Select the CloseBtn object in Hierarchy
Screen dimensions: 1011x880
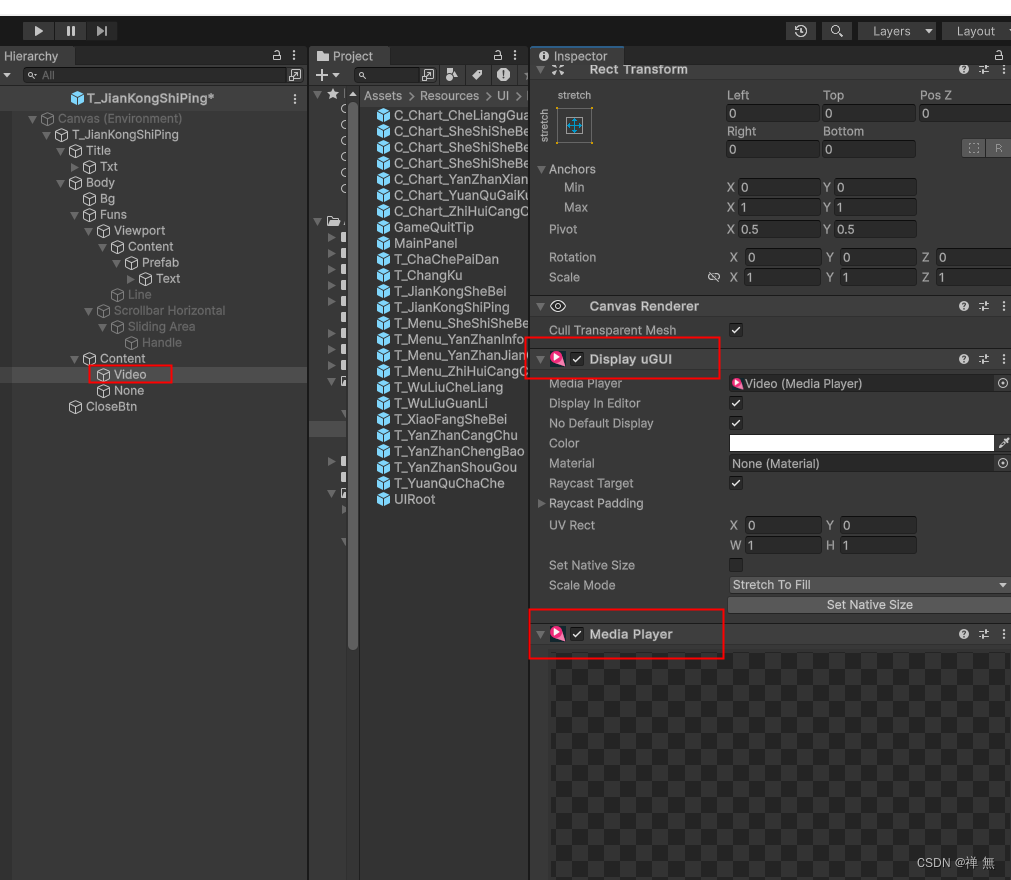[111, 407]
